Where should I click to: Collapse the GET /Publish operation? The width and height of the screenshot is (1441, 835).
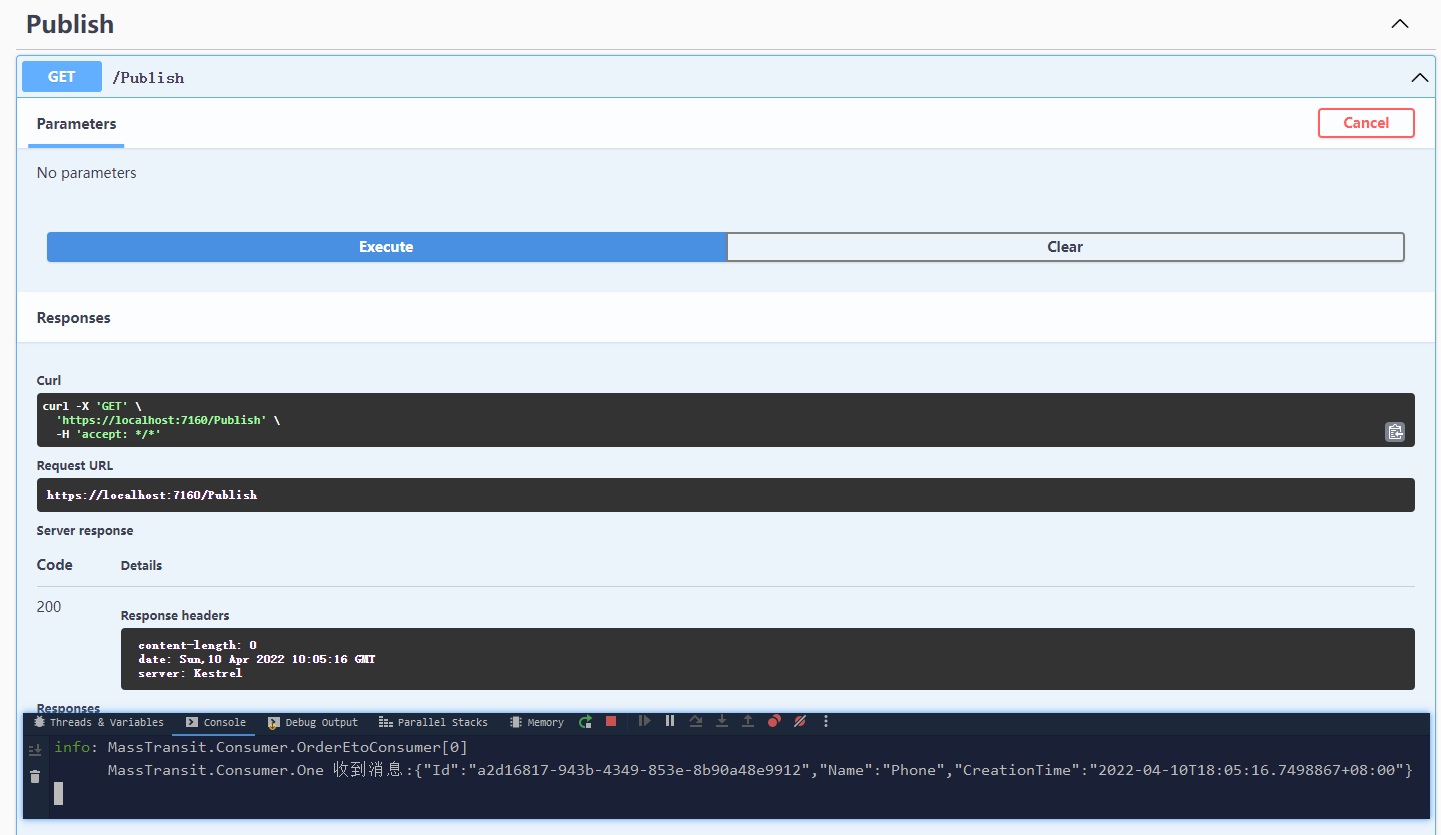(x=1419, y=77)
